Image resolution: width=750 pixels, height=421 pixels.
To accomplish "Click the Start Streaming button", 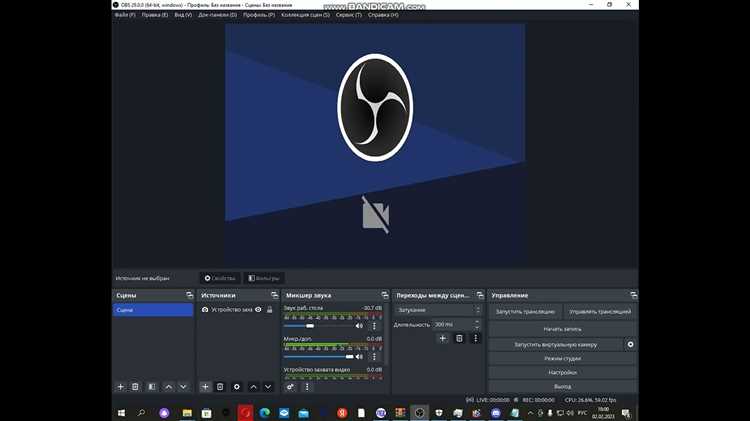I will [525, 311].
